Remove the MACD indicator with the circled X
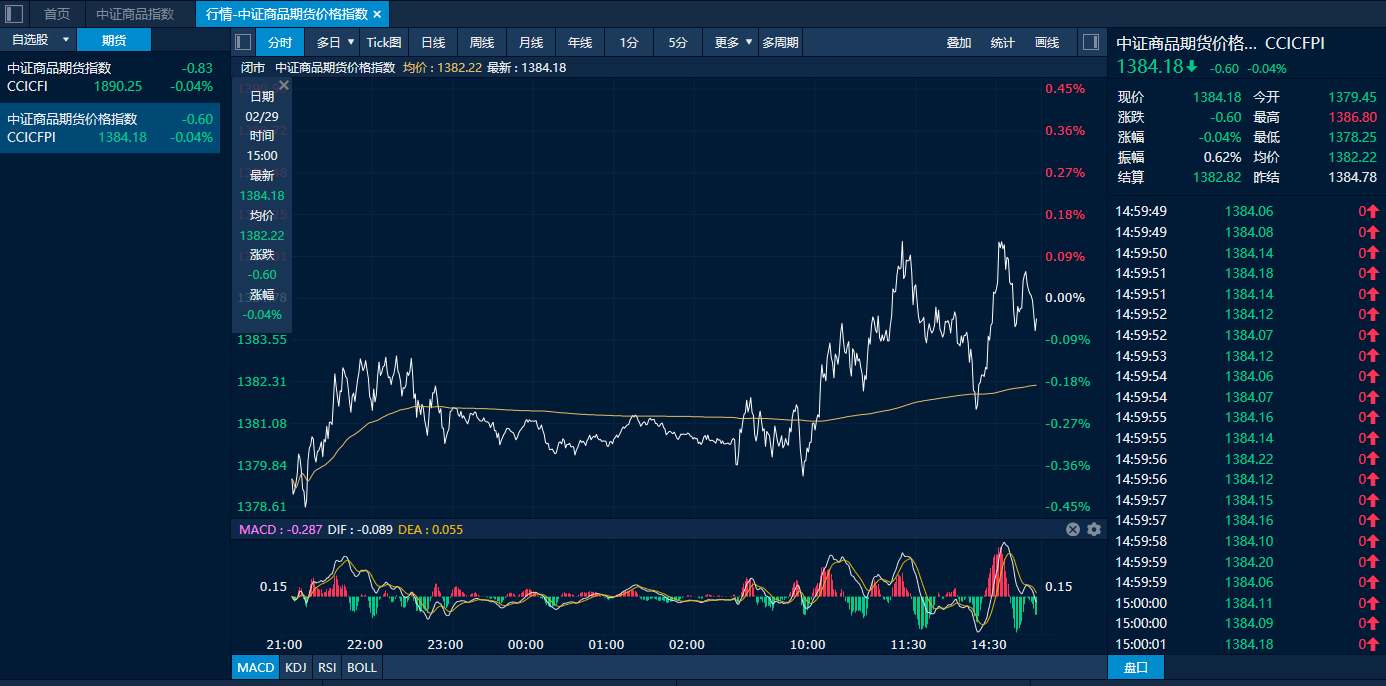This screenshot has width=1386, height=686. pyautogui.click(x=1073, y=529)
